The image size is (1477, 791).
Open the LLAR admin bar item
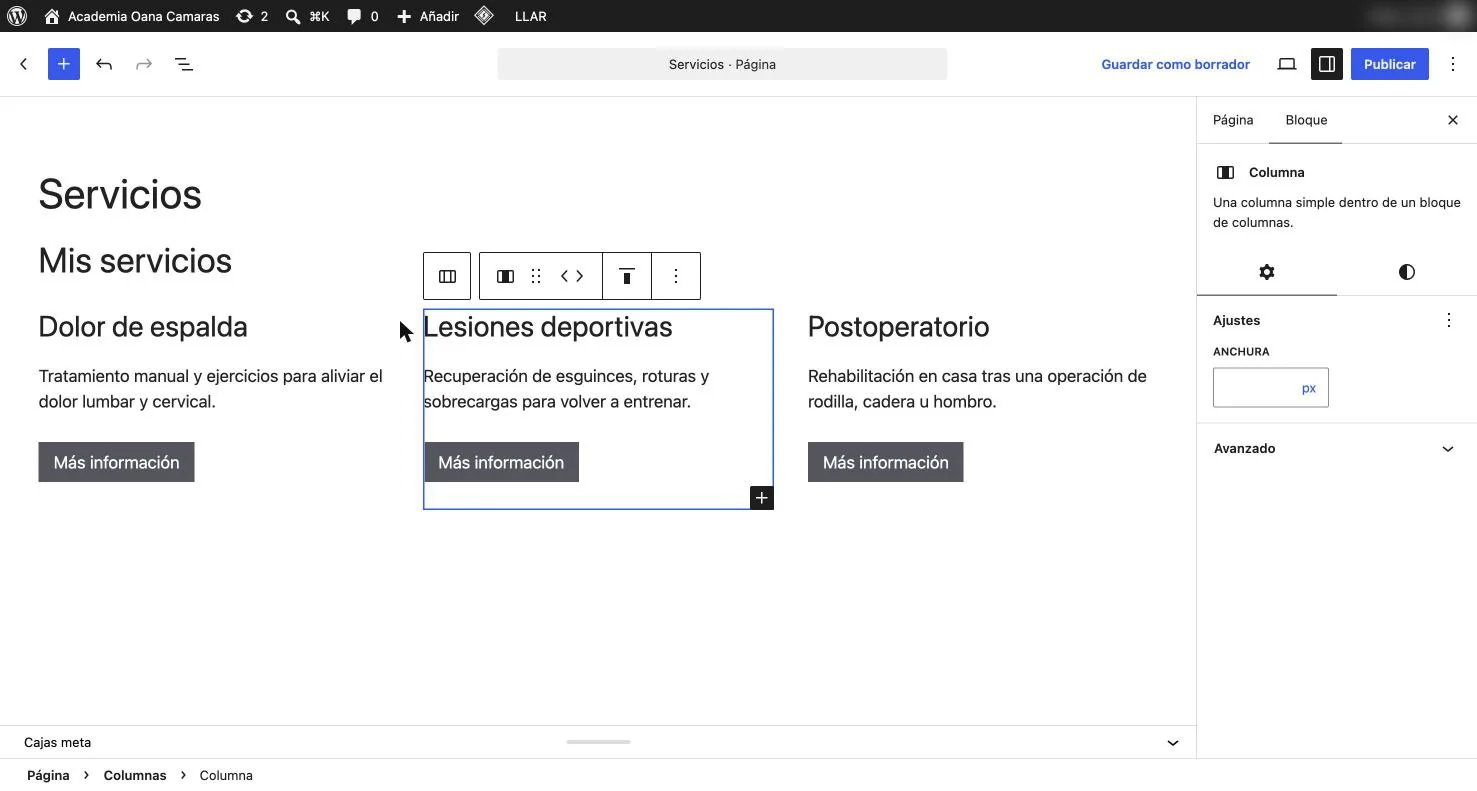pos(530,16)
